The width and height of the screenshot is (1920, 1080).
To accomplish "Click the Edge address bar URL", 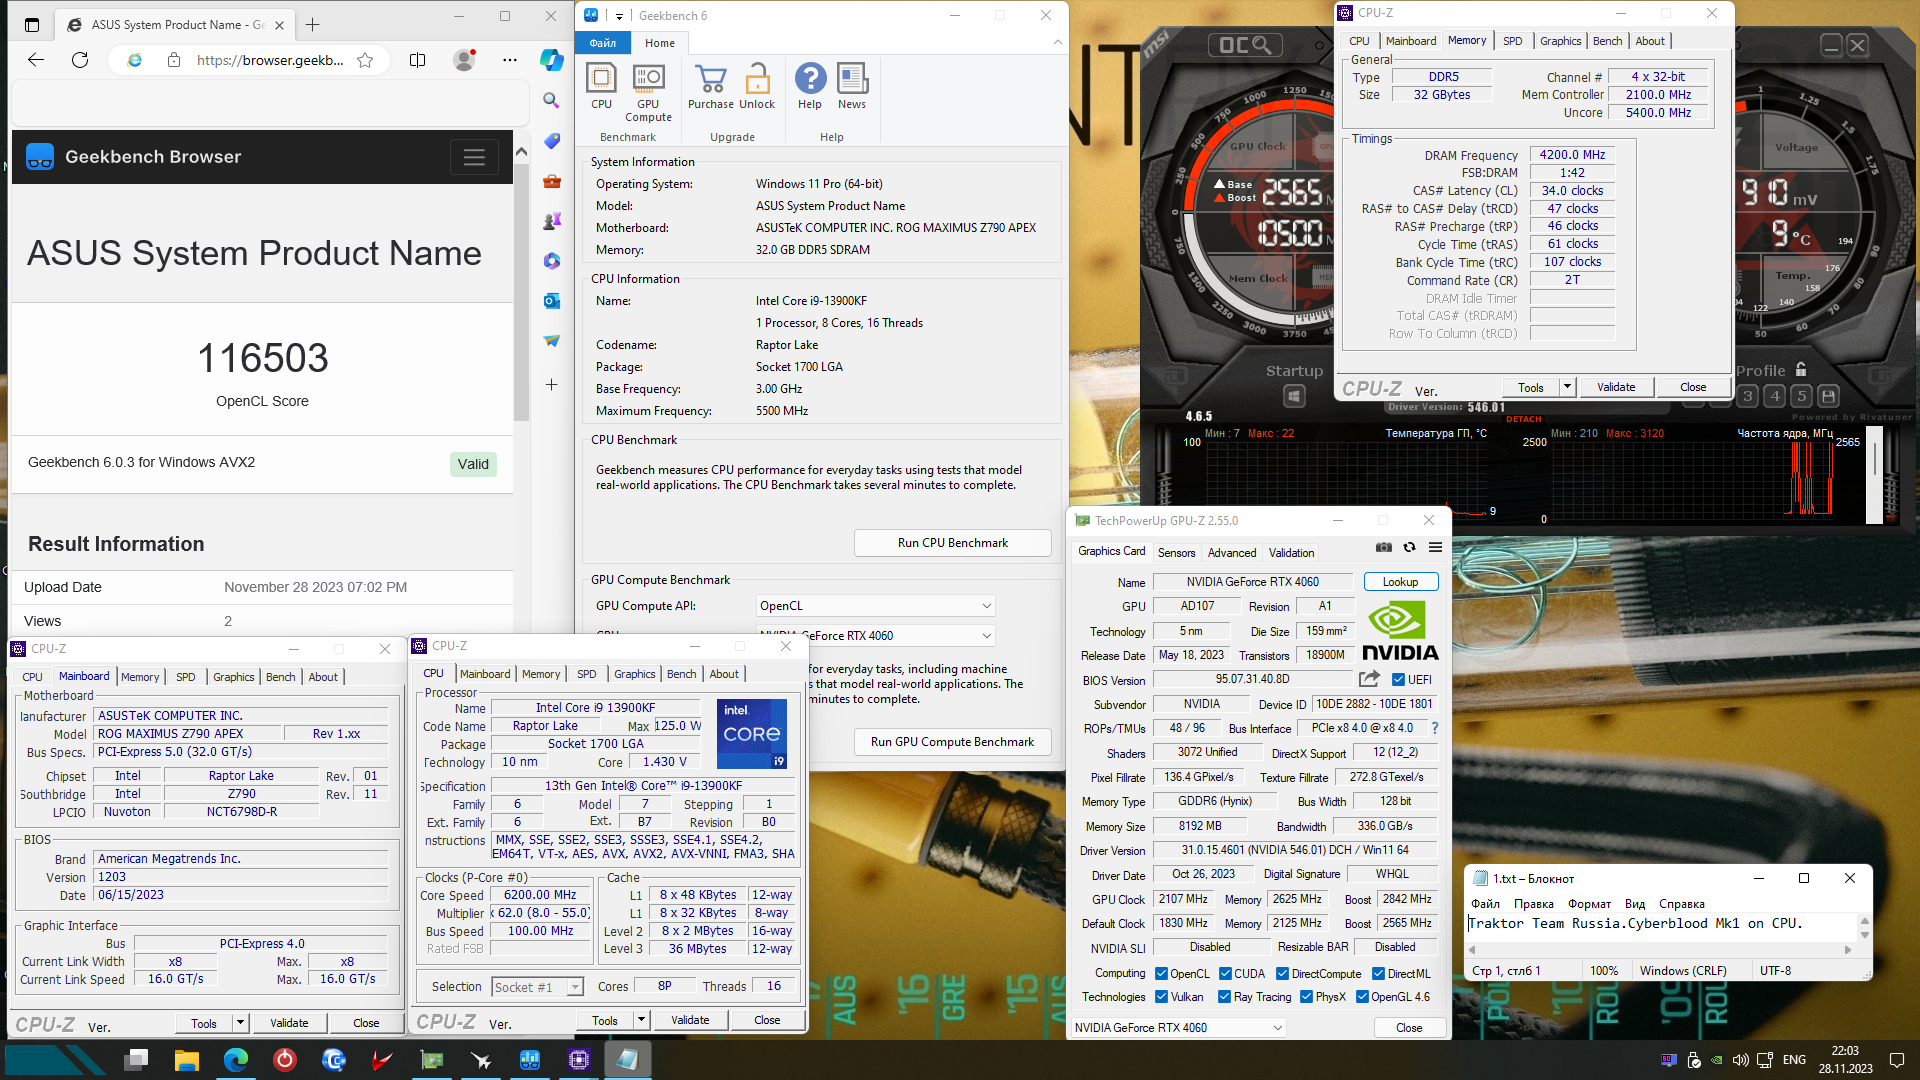I will pyautogui.click(x=270, y=60).
